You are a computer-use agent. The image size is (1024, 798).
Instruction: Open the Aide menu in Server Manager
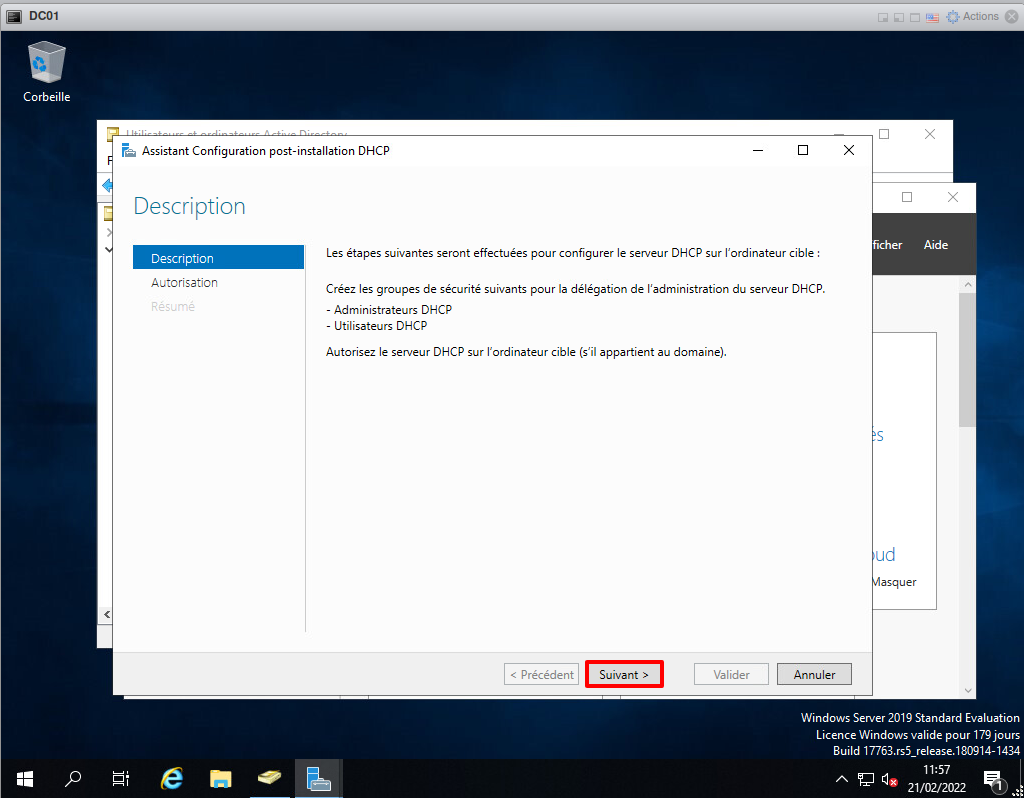[x=935, y=245]
